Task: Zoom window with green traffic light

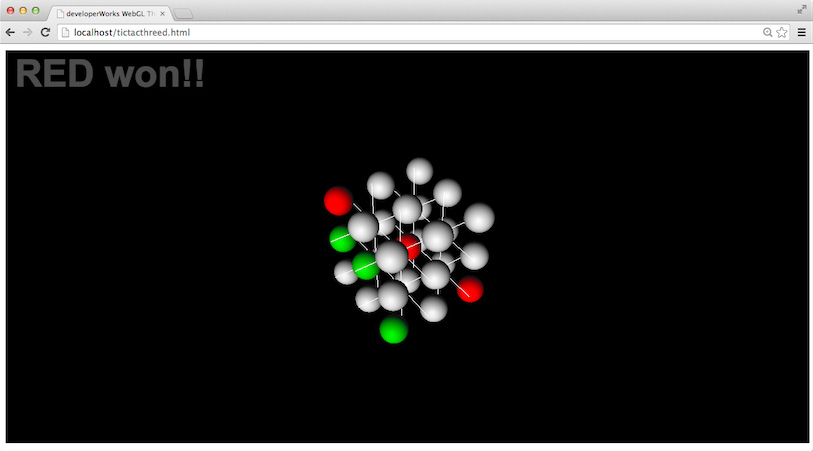Action: click(x=35, y=10)
